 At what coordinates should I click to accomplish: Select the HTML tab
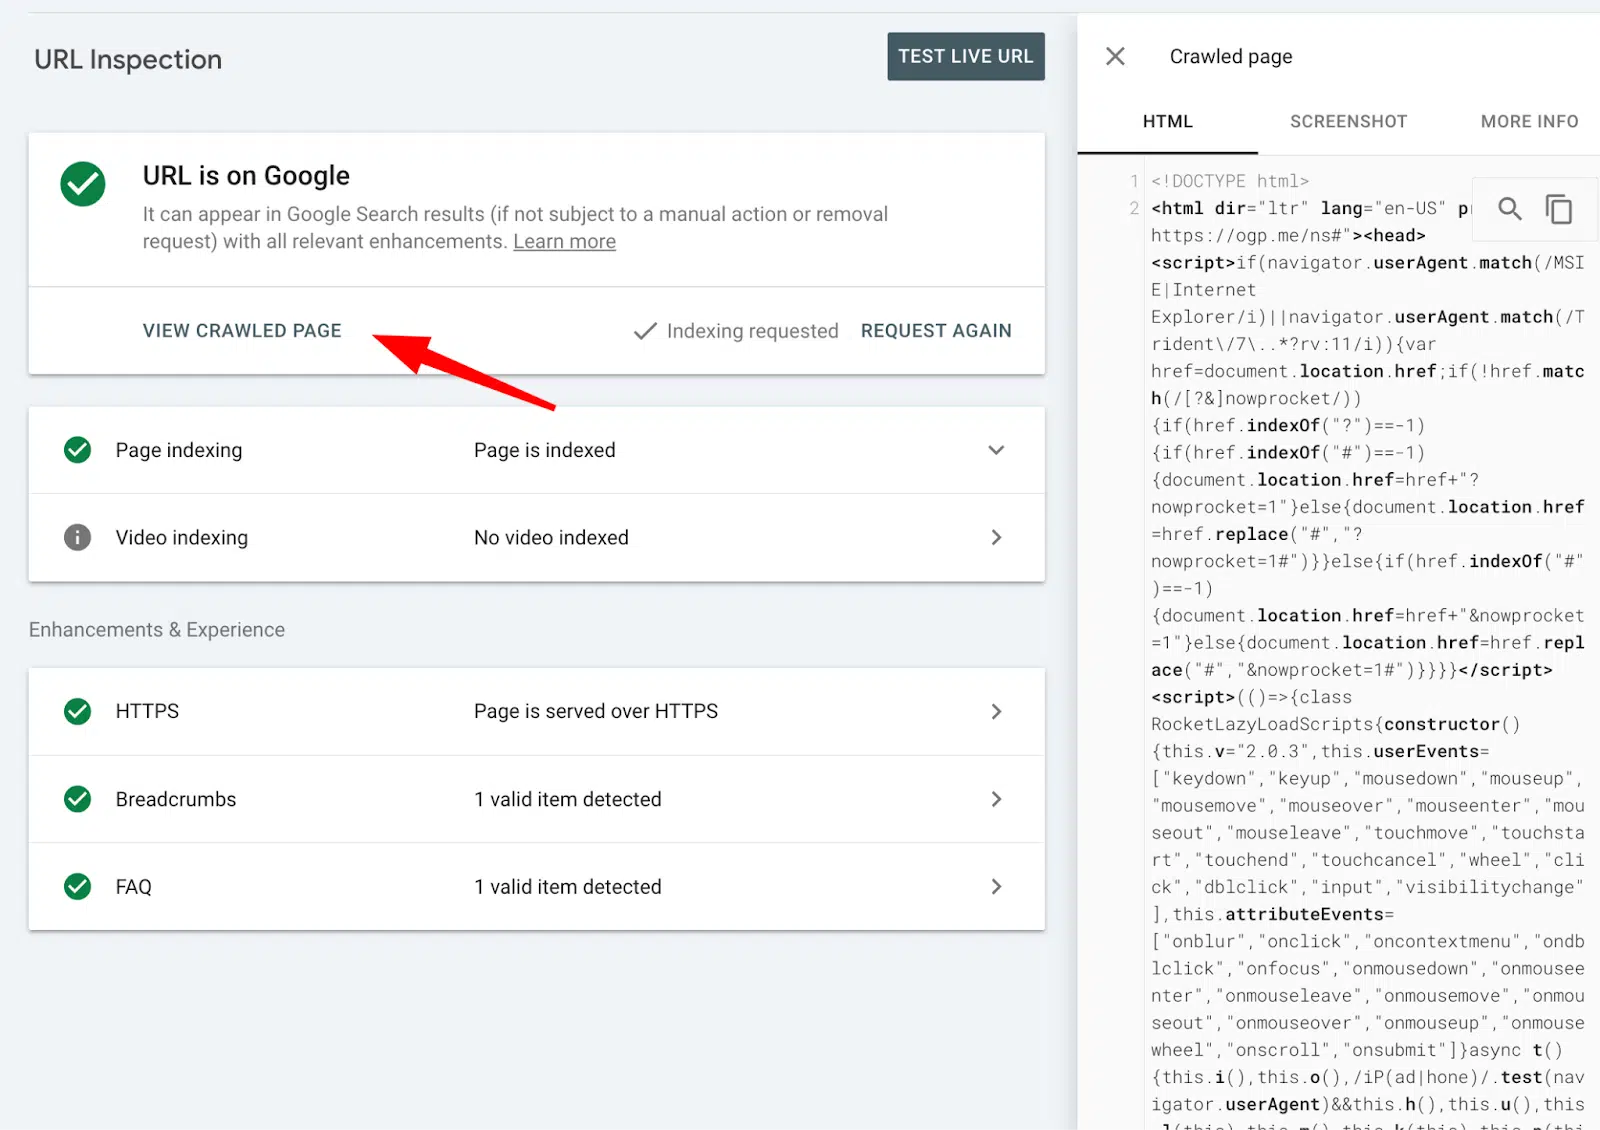tap(1167, 121)
